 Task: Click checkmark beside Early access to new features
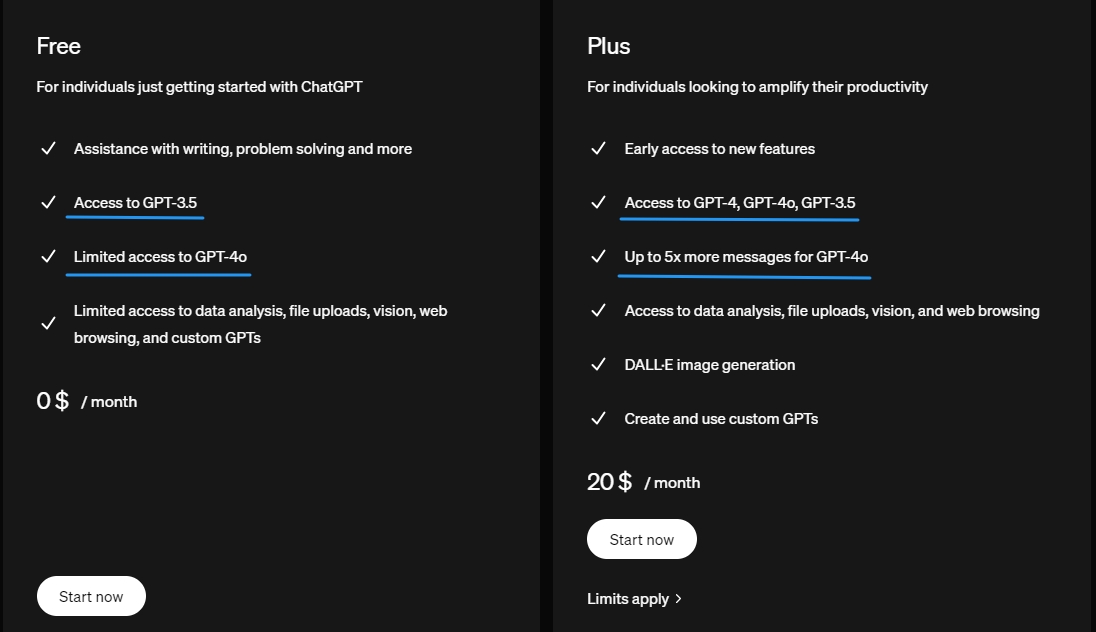(x=598, y=149)
